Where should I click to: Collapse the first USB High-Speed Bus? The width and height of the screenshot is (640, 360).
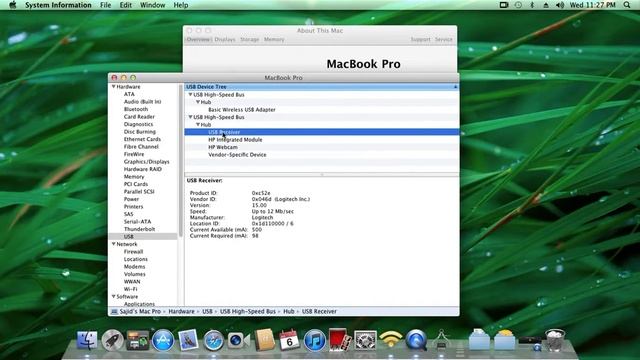190,94
